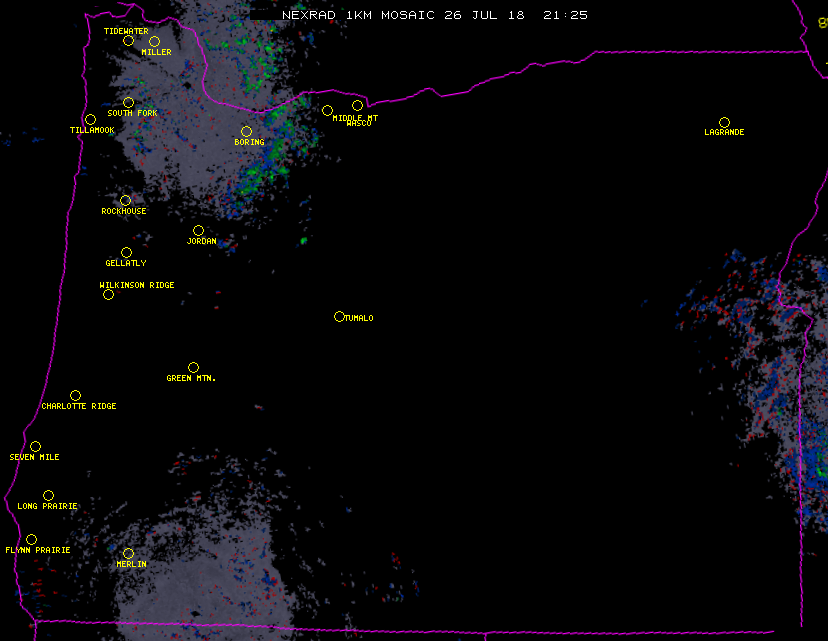The height and width of the screenshot is (641, 828).
Task: Click the South Fork station circle
Action: pos(128,102)
